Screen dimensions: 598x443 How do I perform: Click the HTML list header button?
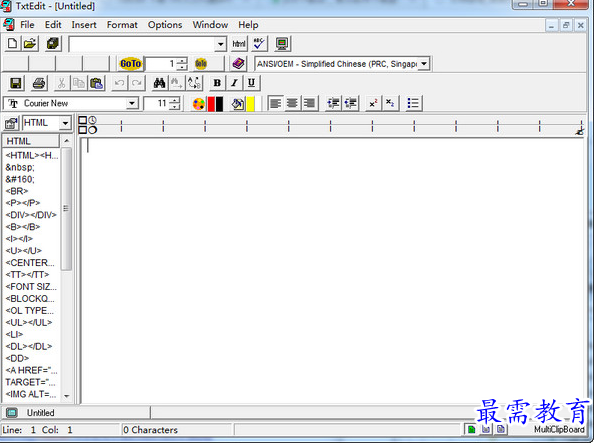click(x=31, y=141)
